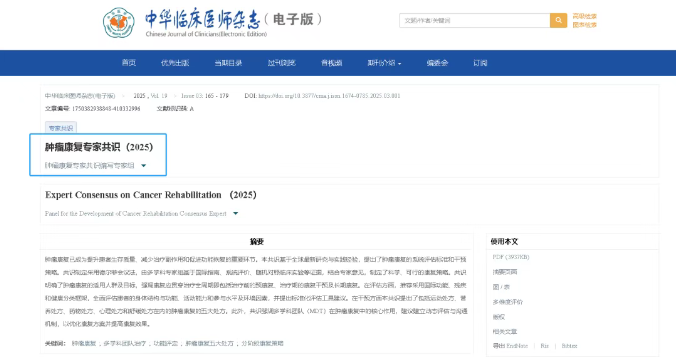Click the Chinese author group name
682x364 pixels.
pyautogui.click(x=90, y=166)
